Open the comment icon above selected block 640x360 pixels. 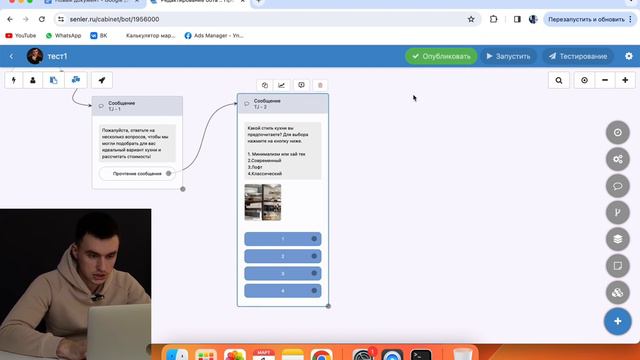click(301, 85)
